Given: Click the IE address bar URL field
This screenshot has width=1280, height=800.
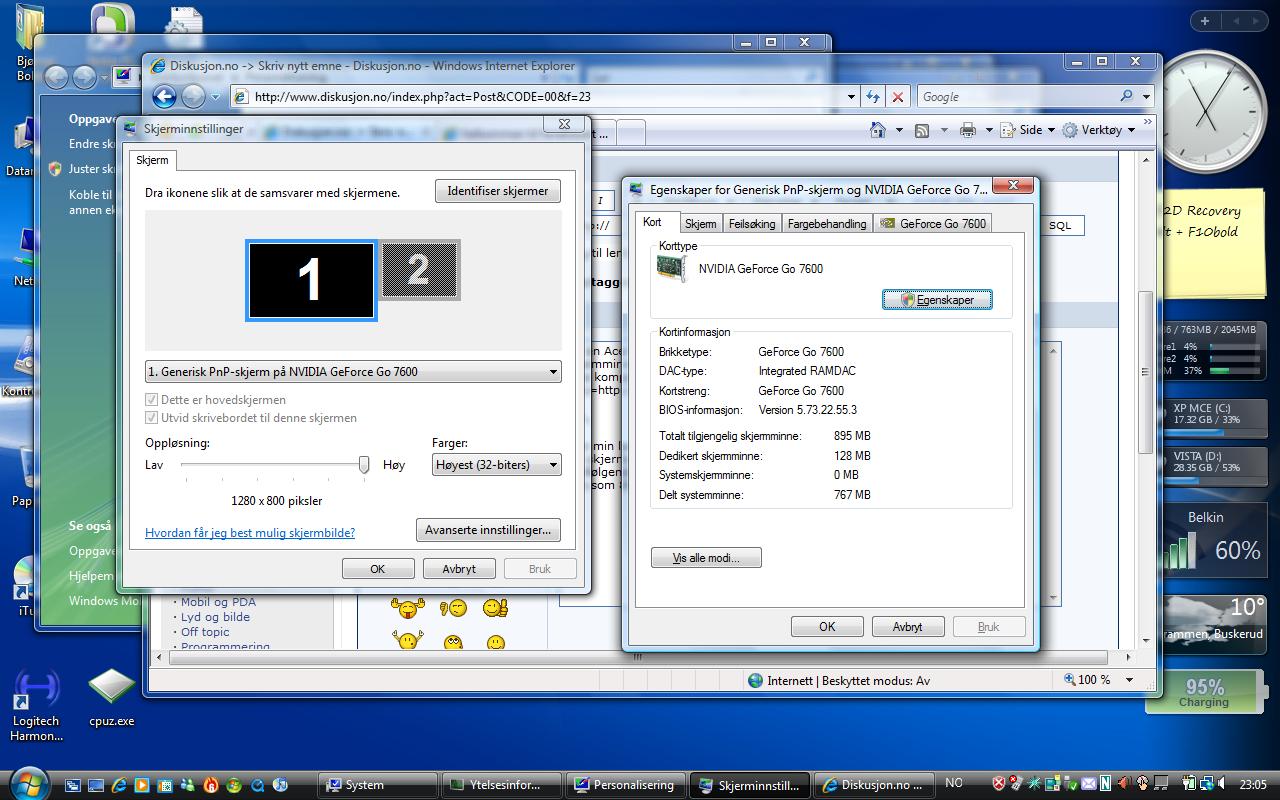Looking at the screenshot, I should click(537, 97).
